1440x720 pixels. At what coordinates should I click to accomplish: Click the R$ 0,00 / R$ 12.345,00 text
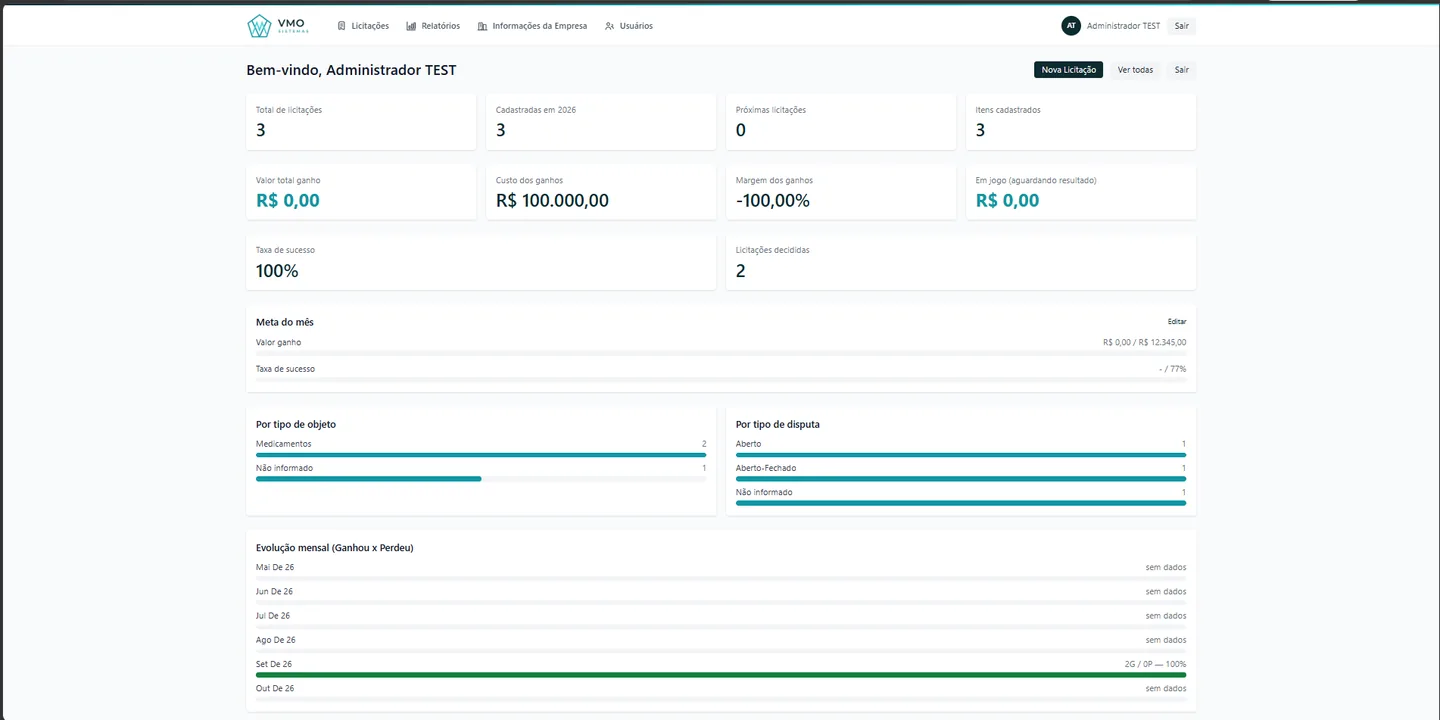(x=1145, y=342)
